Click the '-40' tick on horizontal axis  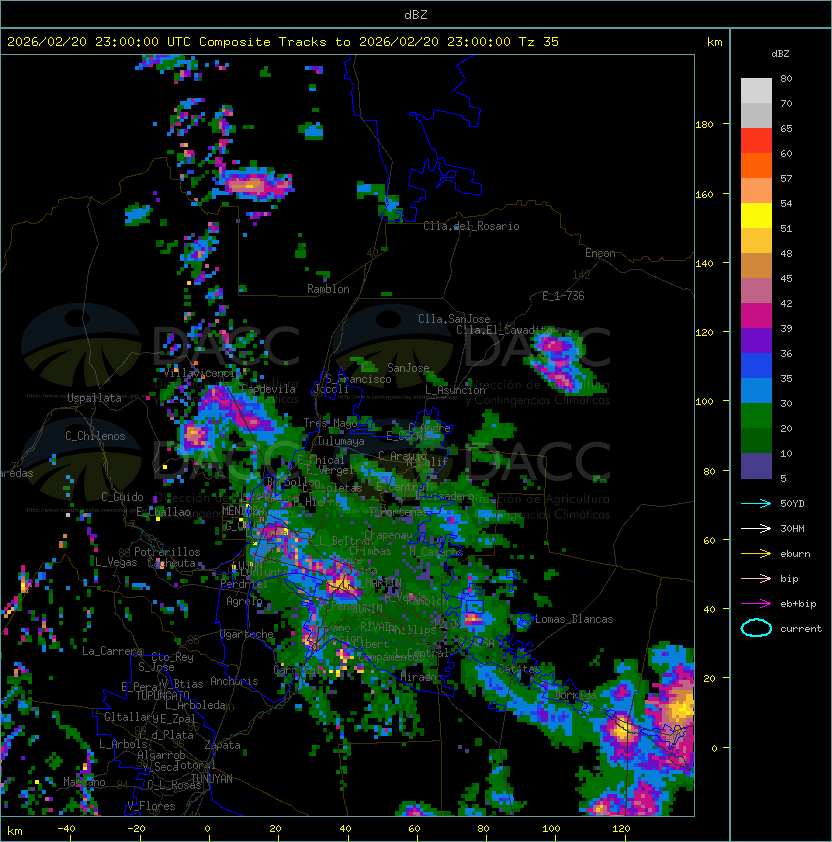(x=66, y=829)
